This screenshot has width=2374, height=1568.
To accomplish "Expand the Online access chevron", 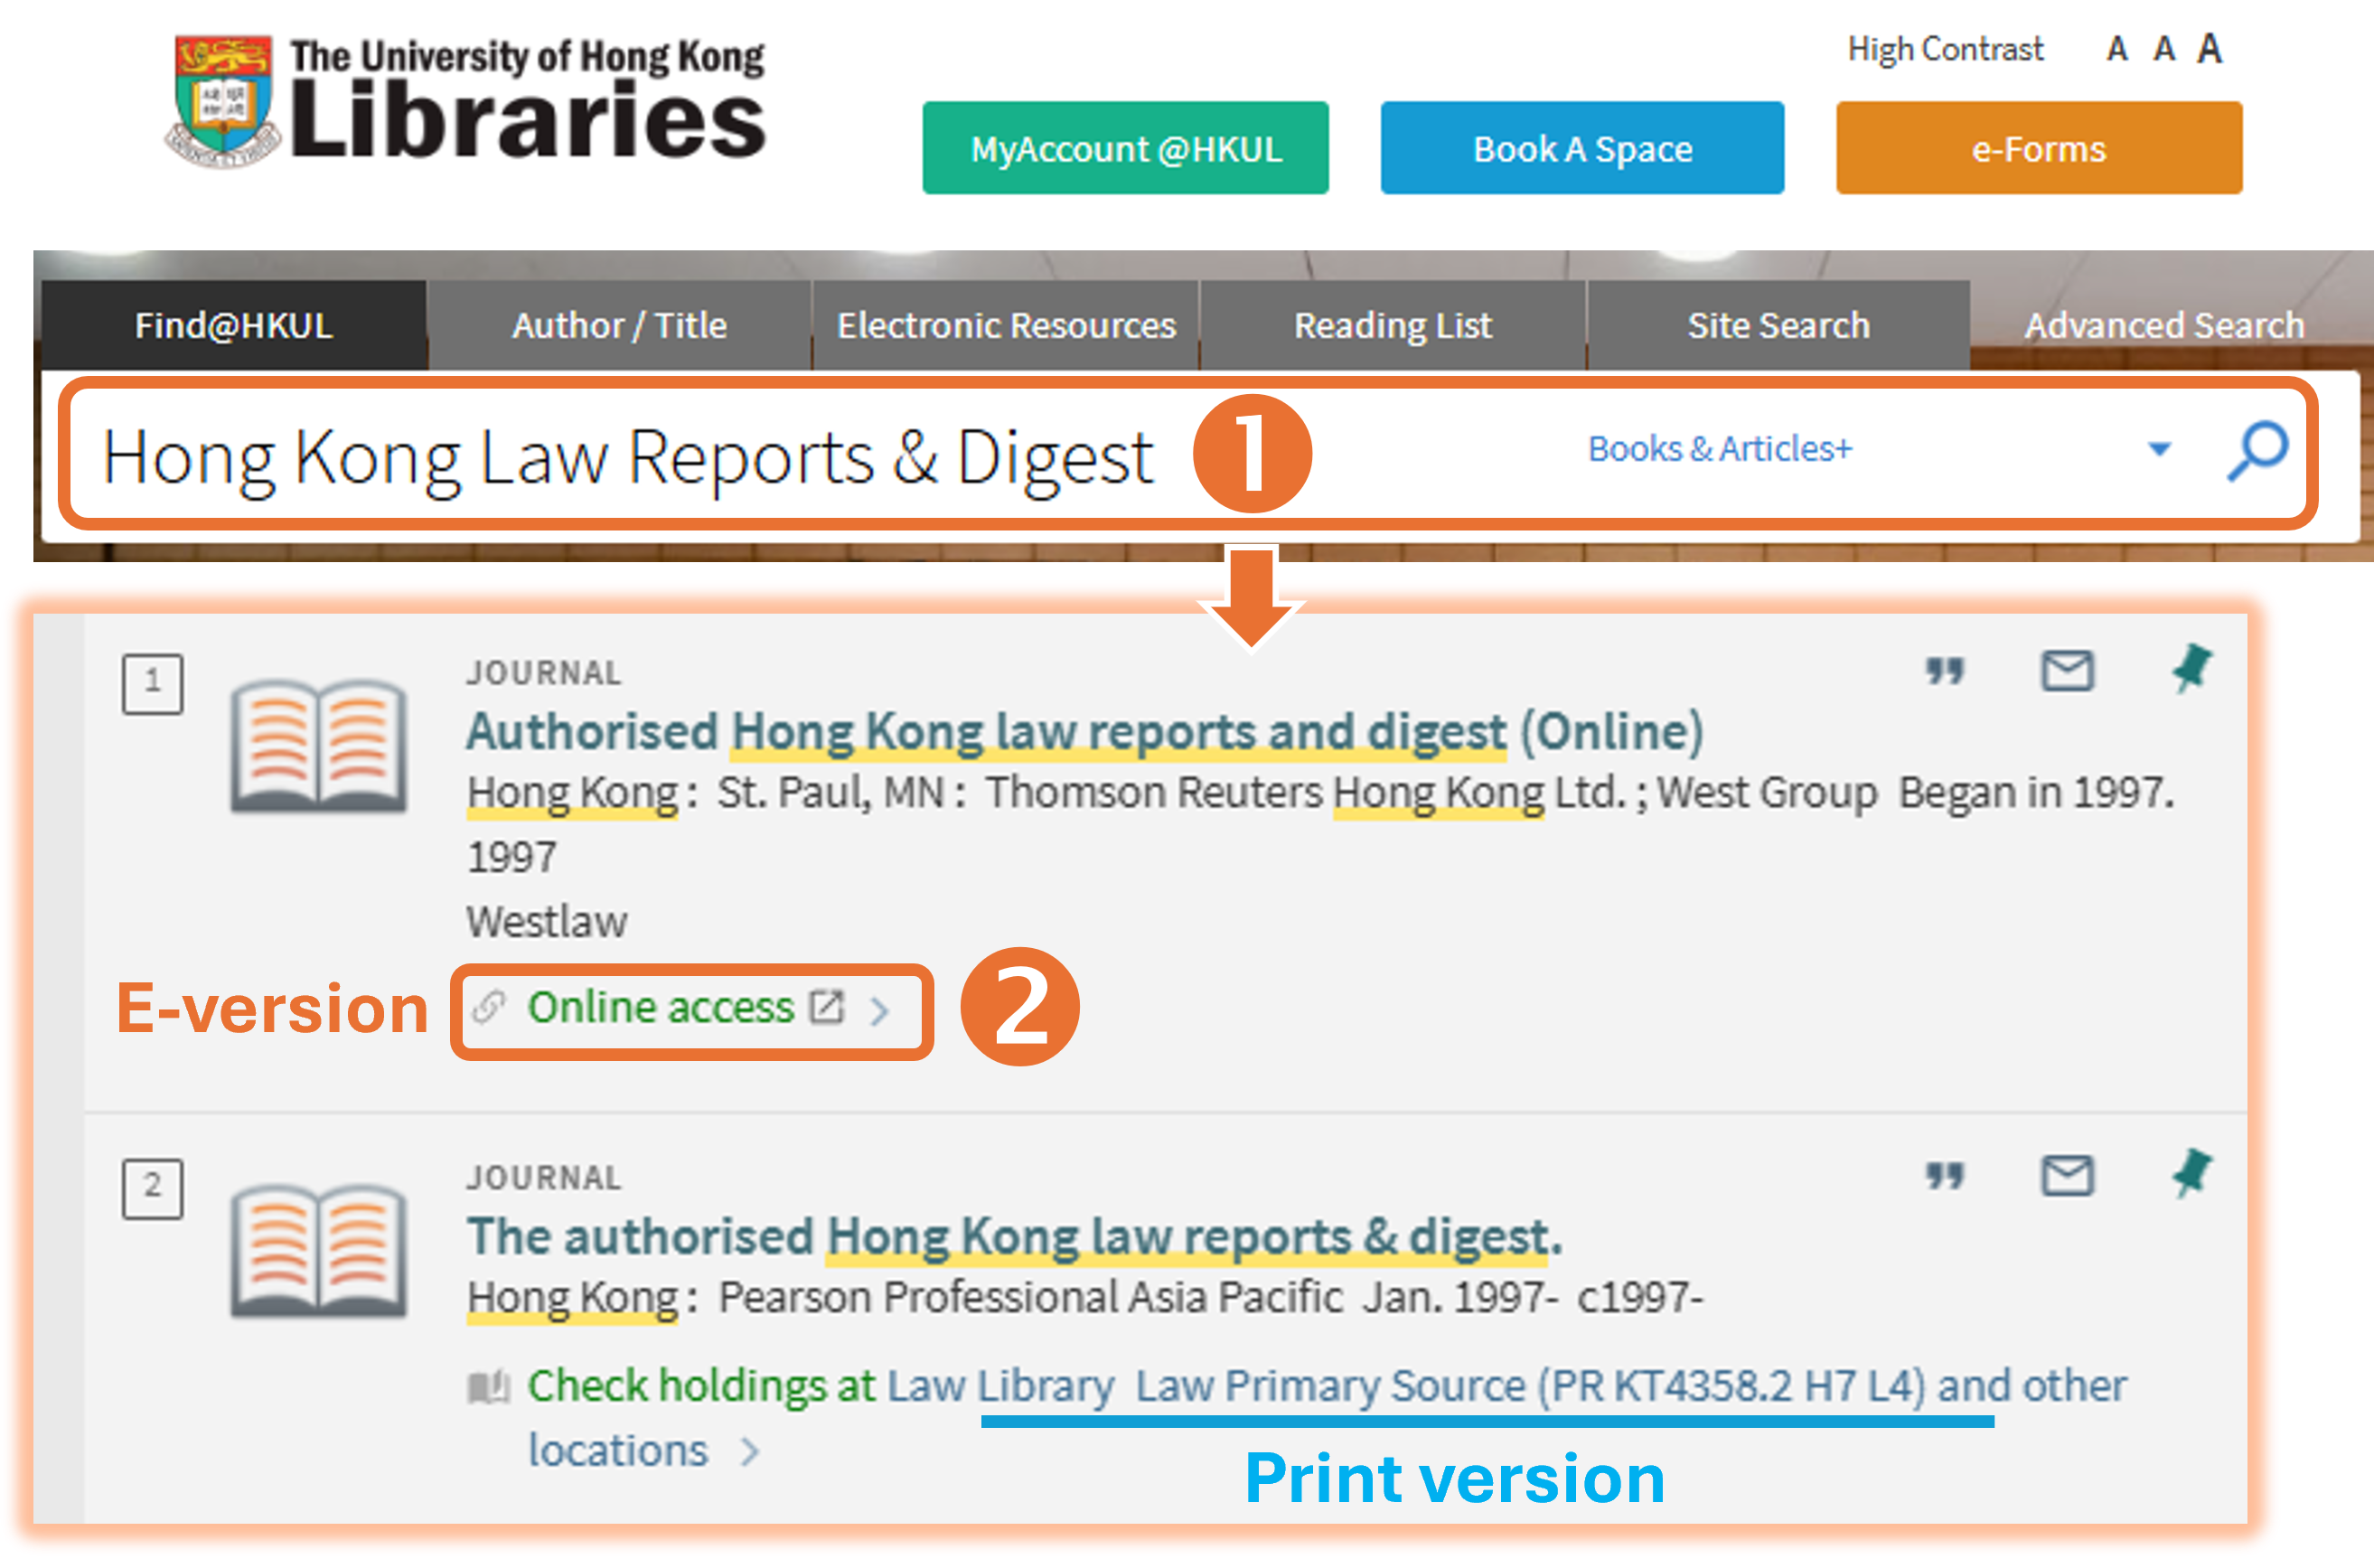I will [880, 1010].
